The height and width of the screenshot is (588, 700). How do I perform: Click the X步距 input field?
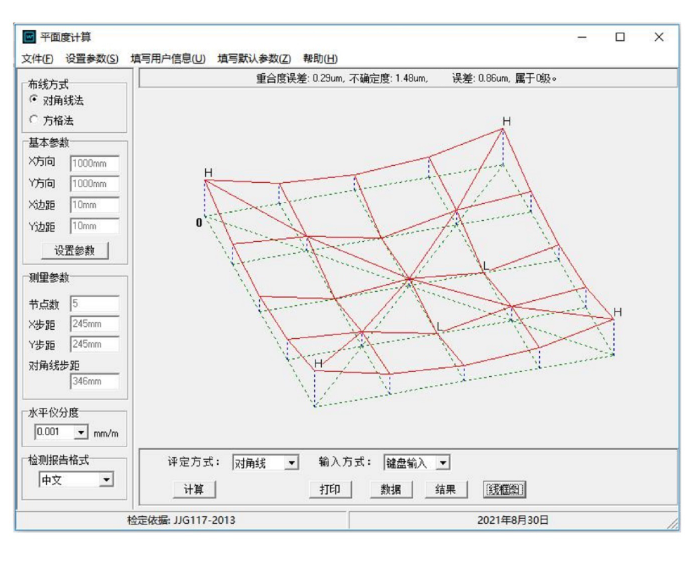pyautogui.click(x=95, y=324)
